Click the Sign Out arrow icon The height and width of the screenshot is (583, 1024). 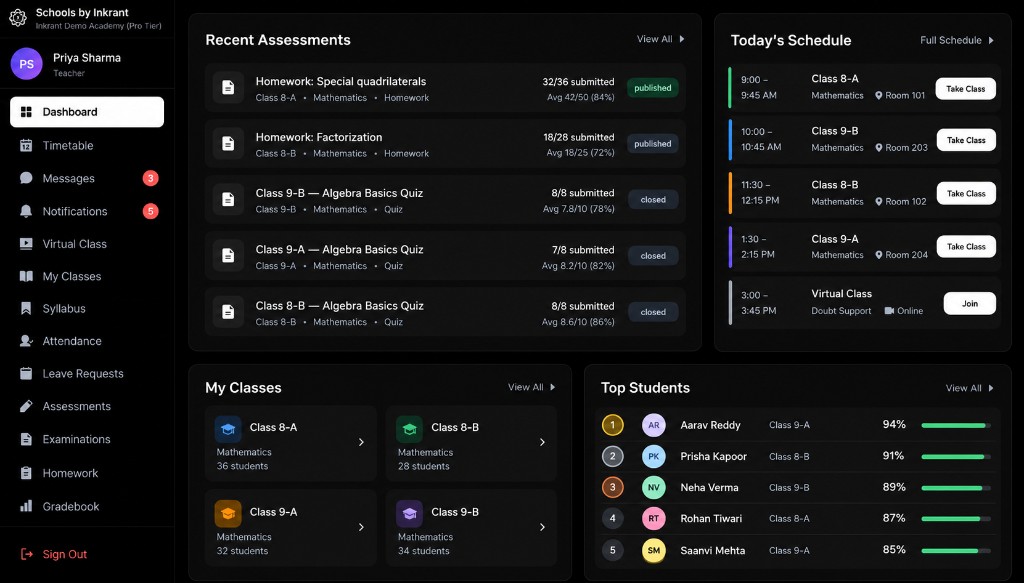point(27,554)
